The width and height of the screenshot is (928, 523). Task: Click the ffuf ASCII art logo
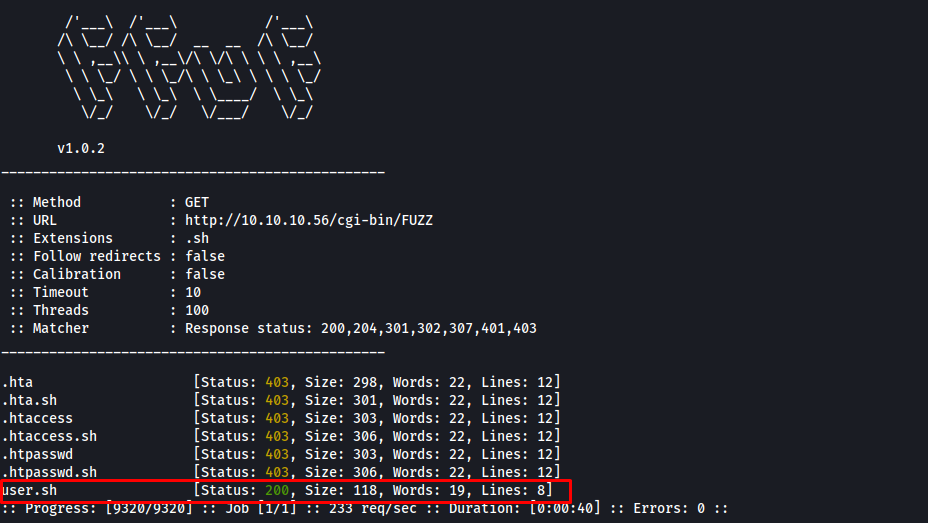[189, 68]
